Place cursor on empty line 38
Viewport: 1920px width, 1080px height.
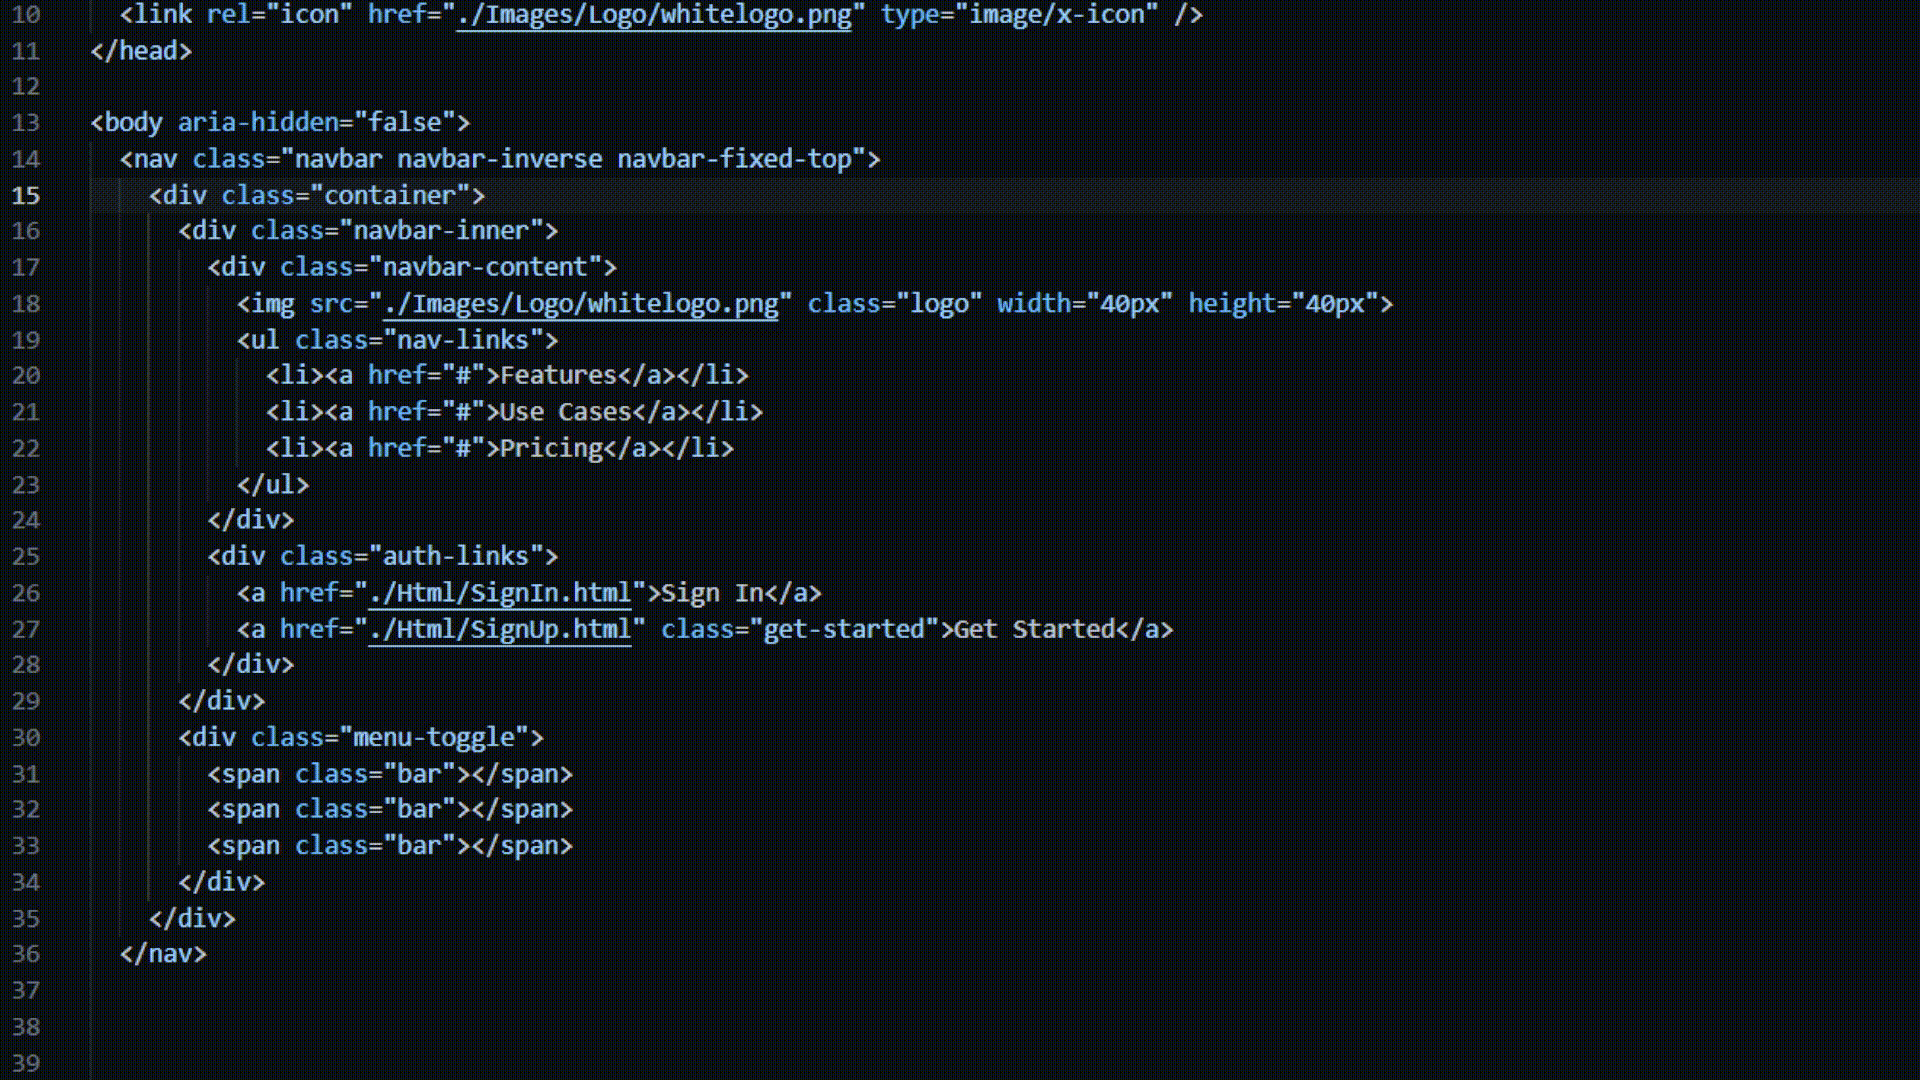[300, 1027]
